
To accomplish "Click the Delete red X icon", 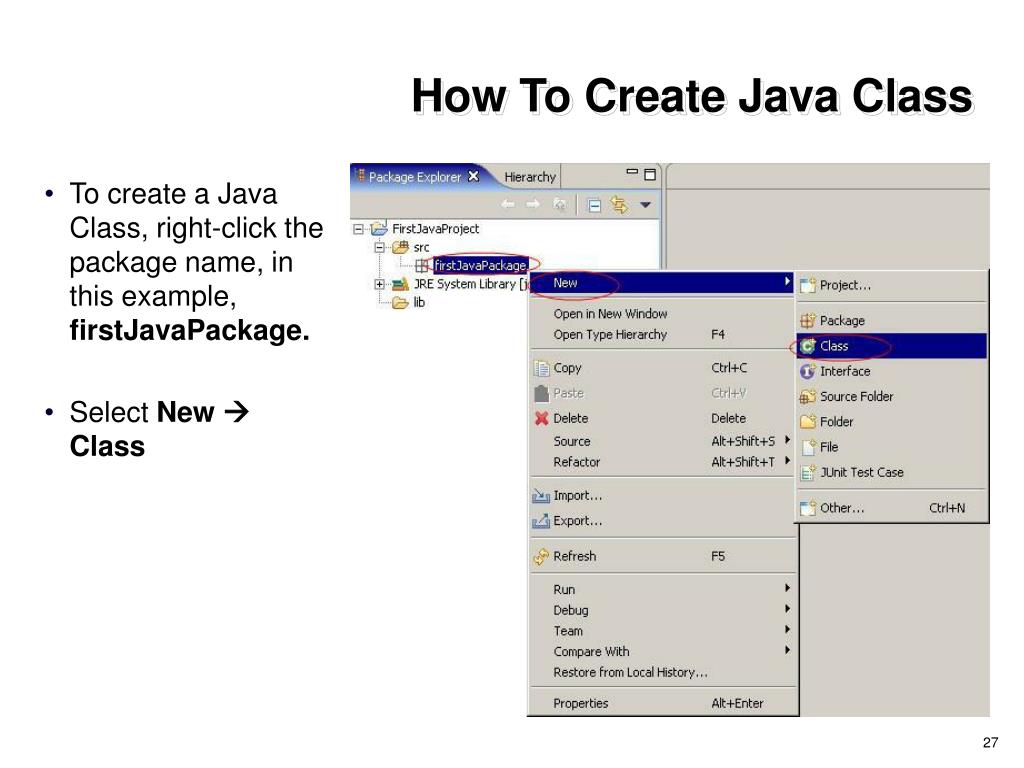I will (541, 418).
